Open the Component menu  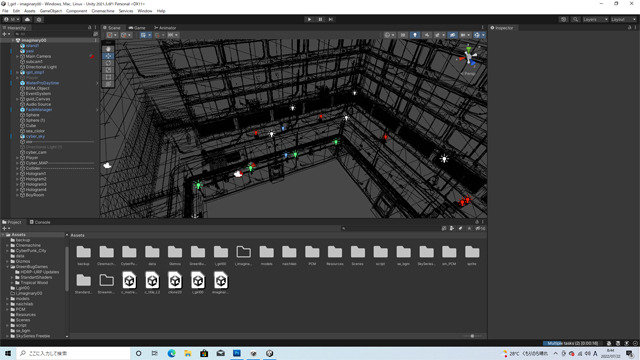pos(76,11)
